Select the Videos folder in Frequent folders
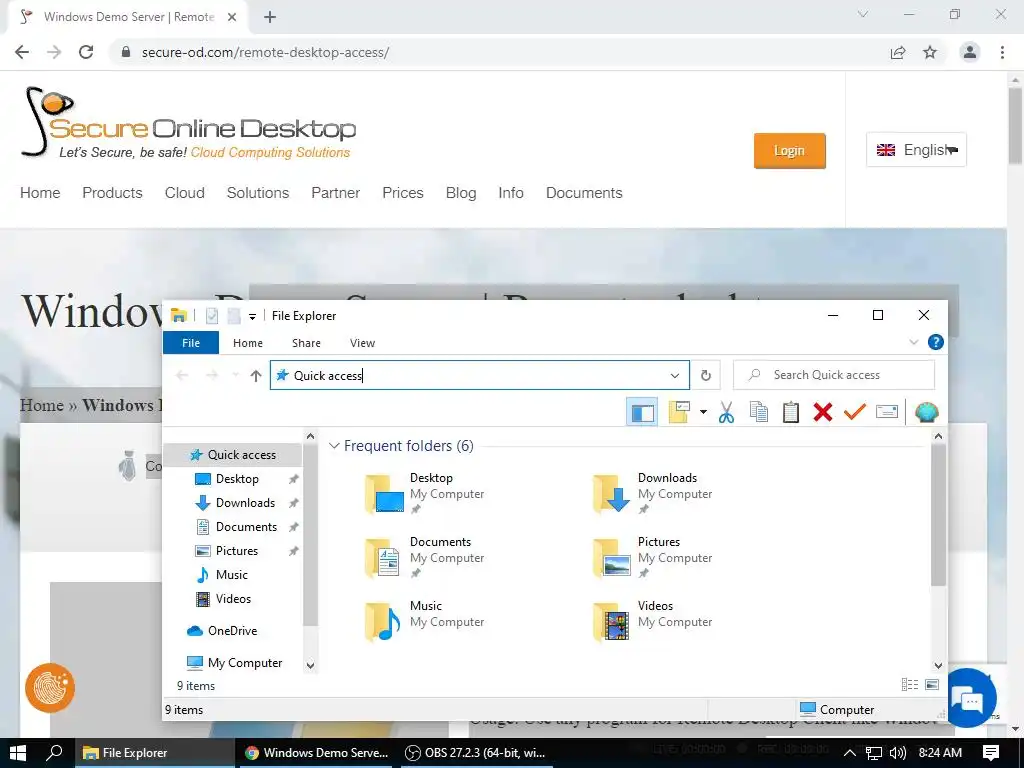This screenshot has width=1024, height=768. pyautogui.click(x=653, y=622)
